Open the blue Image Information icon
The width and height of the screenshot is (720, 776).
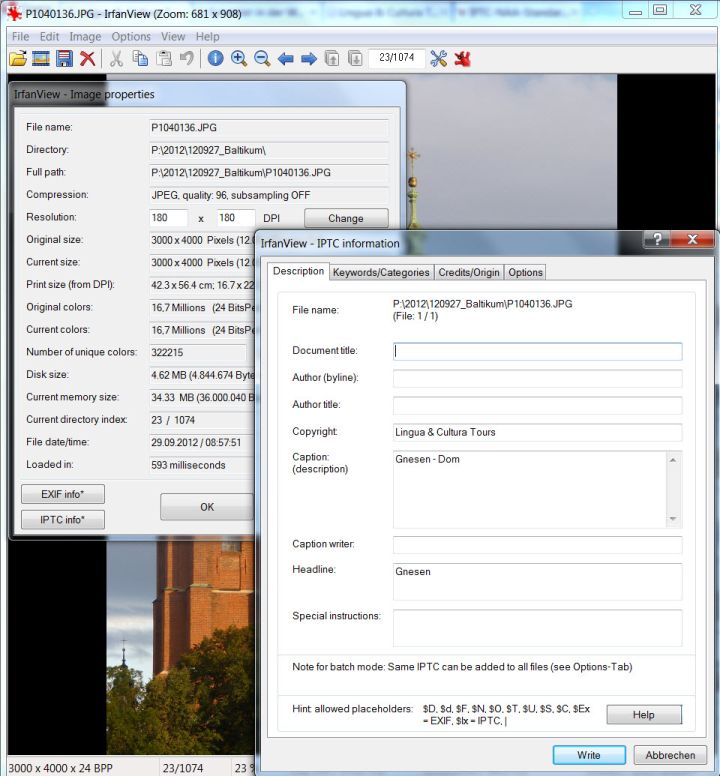(x=215, y=58)
